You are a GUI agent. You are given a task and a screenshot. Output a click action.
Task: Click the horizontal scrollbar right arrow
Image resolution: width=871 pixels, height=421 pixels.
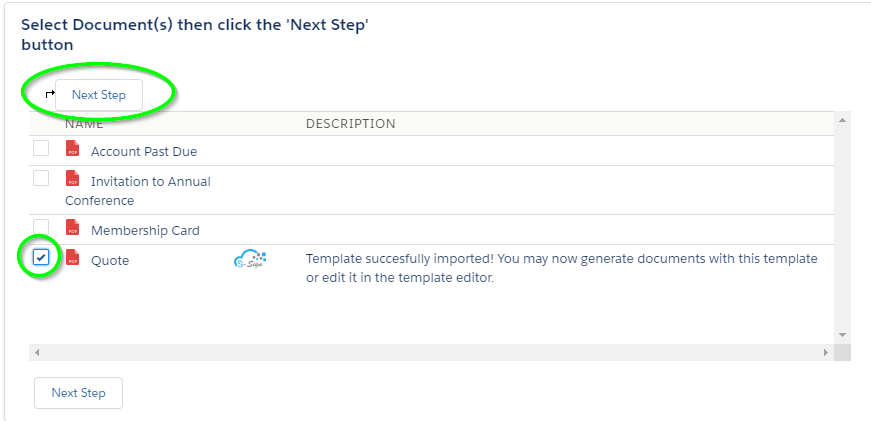(826, 353)
